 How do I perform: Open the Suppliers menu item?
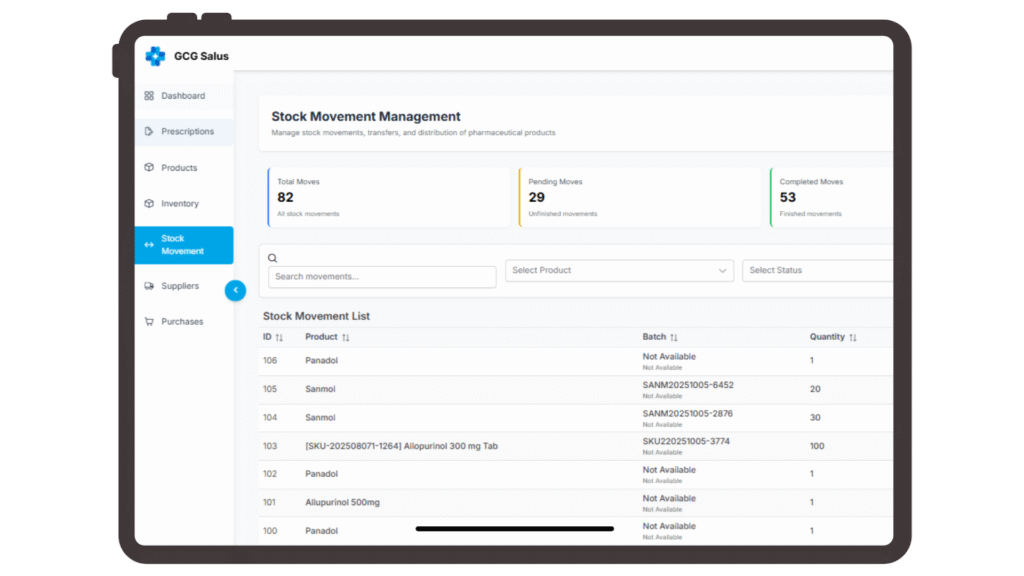tap(180, 286)
